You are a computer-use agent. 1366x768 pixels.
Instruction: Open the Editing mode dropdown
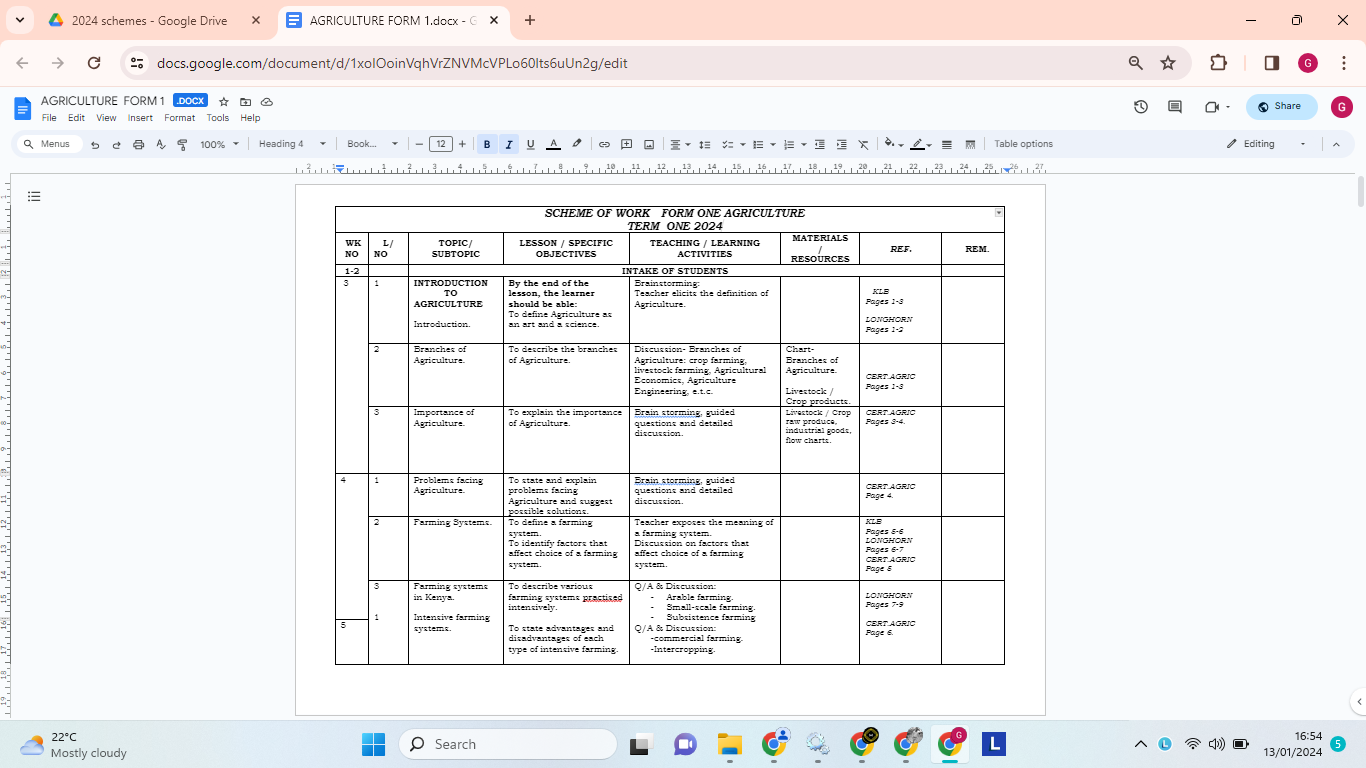[1266, 144]
